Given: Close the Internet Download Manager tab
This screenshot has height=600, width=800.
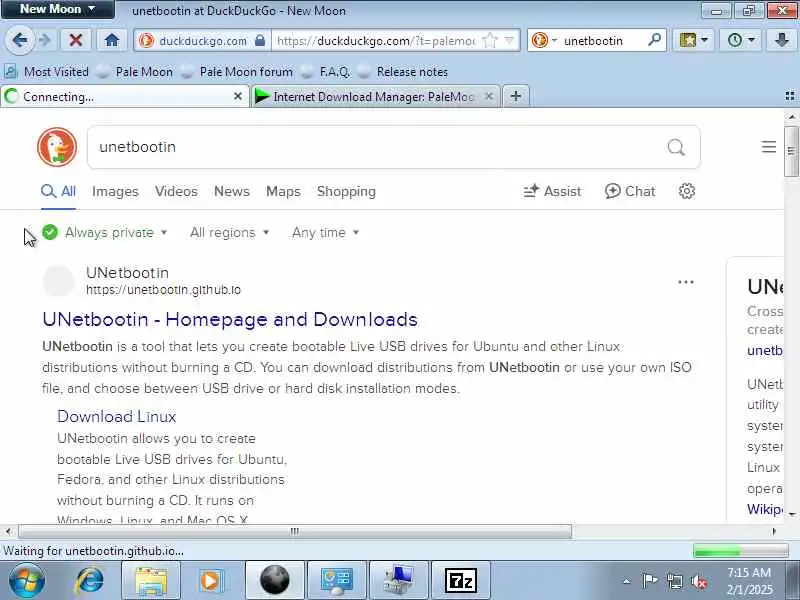Looking at the screenshot, I should 489,96.
